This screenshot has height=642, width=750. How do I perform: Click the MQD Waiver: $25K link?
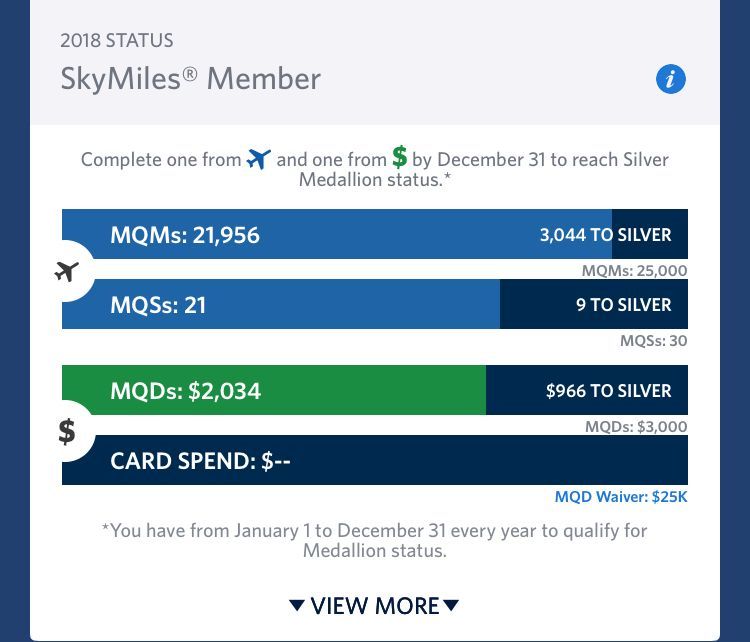(x=621, y=497)
